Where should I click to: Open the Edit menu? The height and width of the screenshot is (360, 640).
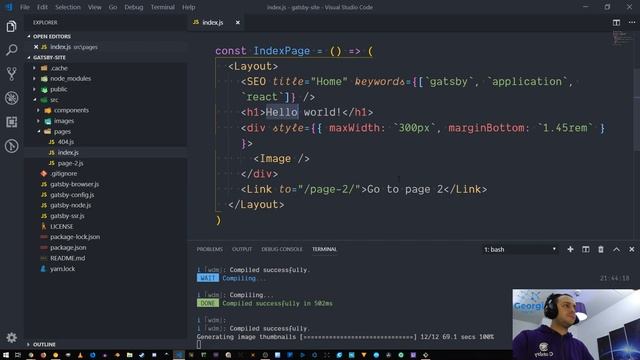click(x=42, y=7)
